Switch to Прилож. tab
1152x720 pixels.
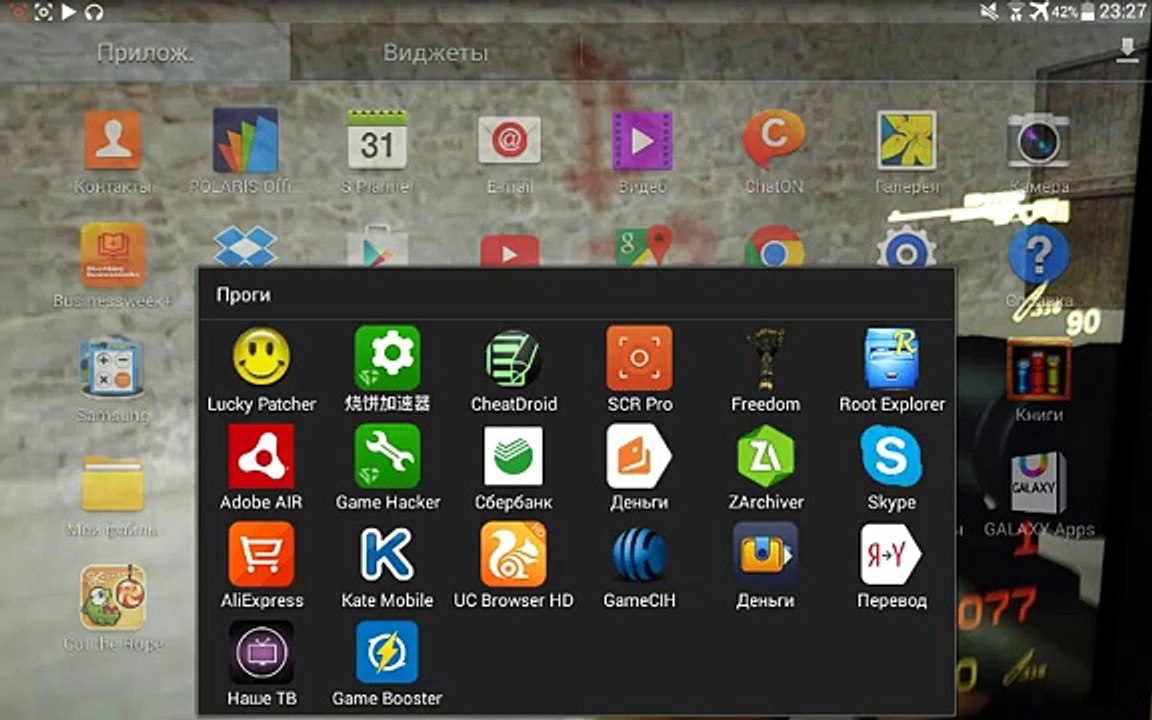[x=145, y=53]
